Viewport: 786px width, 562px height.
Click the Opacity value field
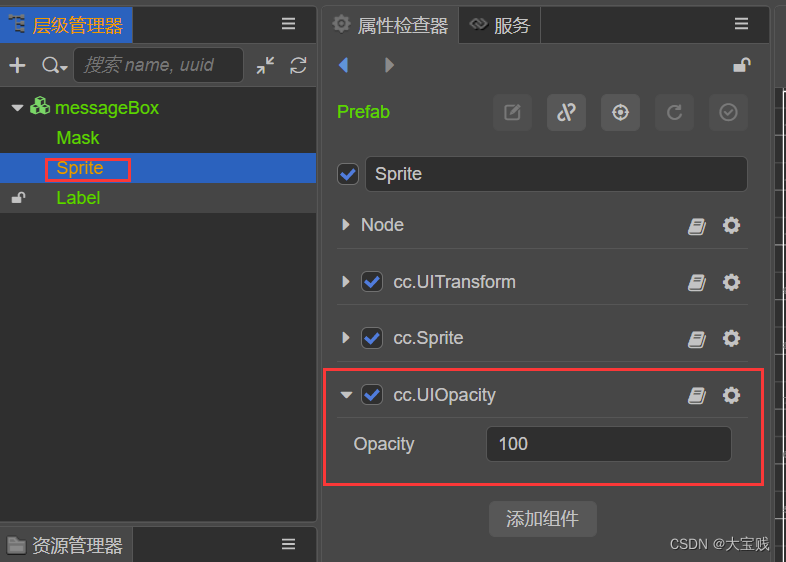(x=608, y=444)
